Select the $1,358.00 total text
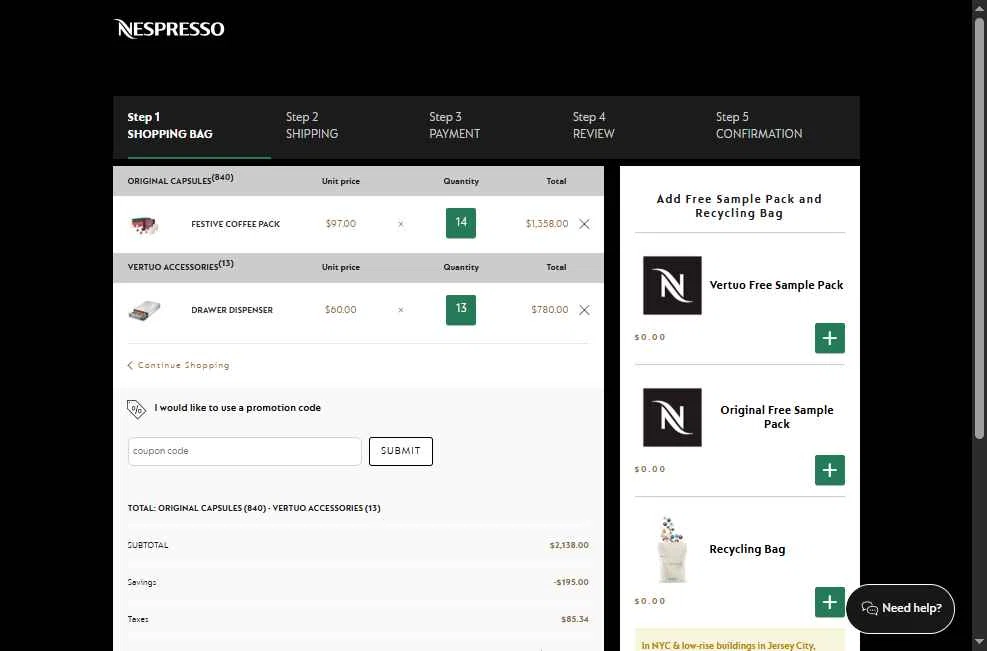Image resolution: width=987 pixels, height=651 pixels. pyautogui.click(x=547, y=224)
